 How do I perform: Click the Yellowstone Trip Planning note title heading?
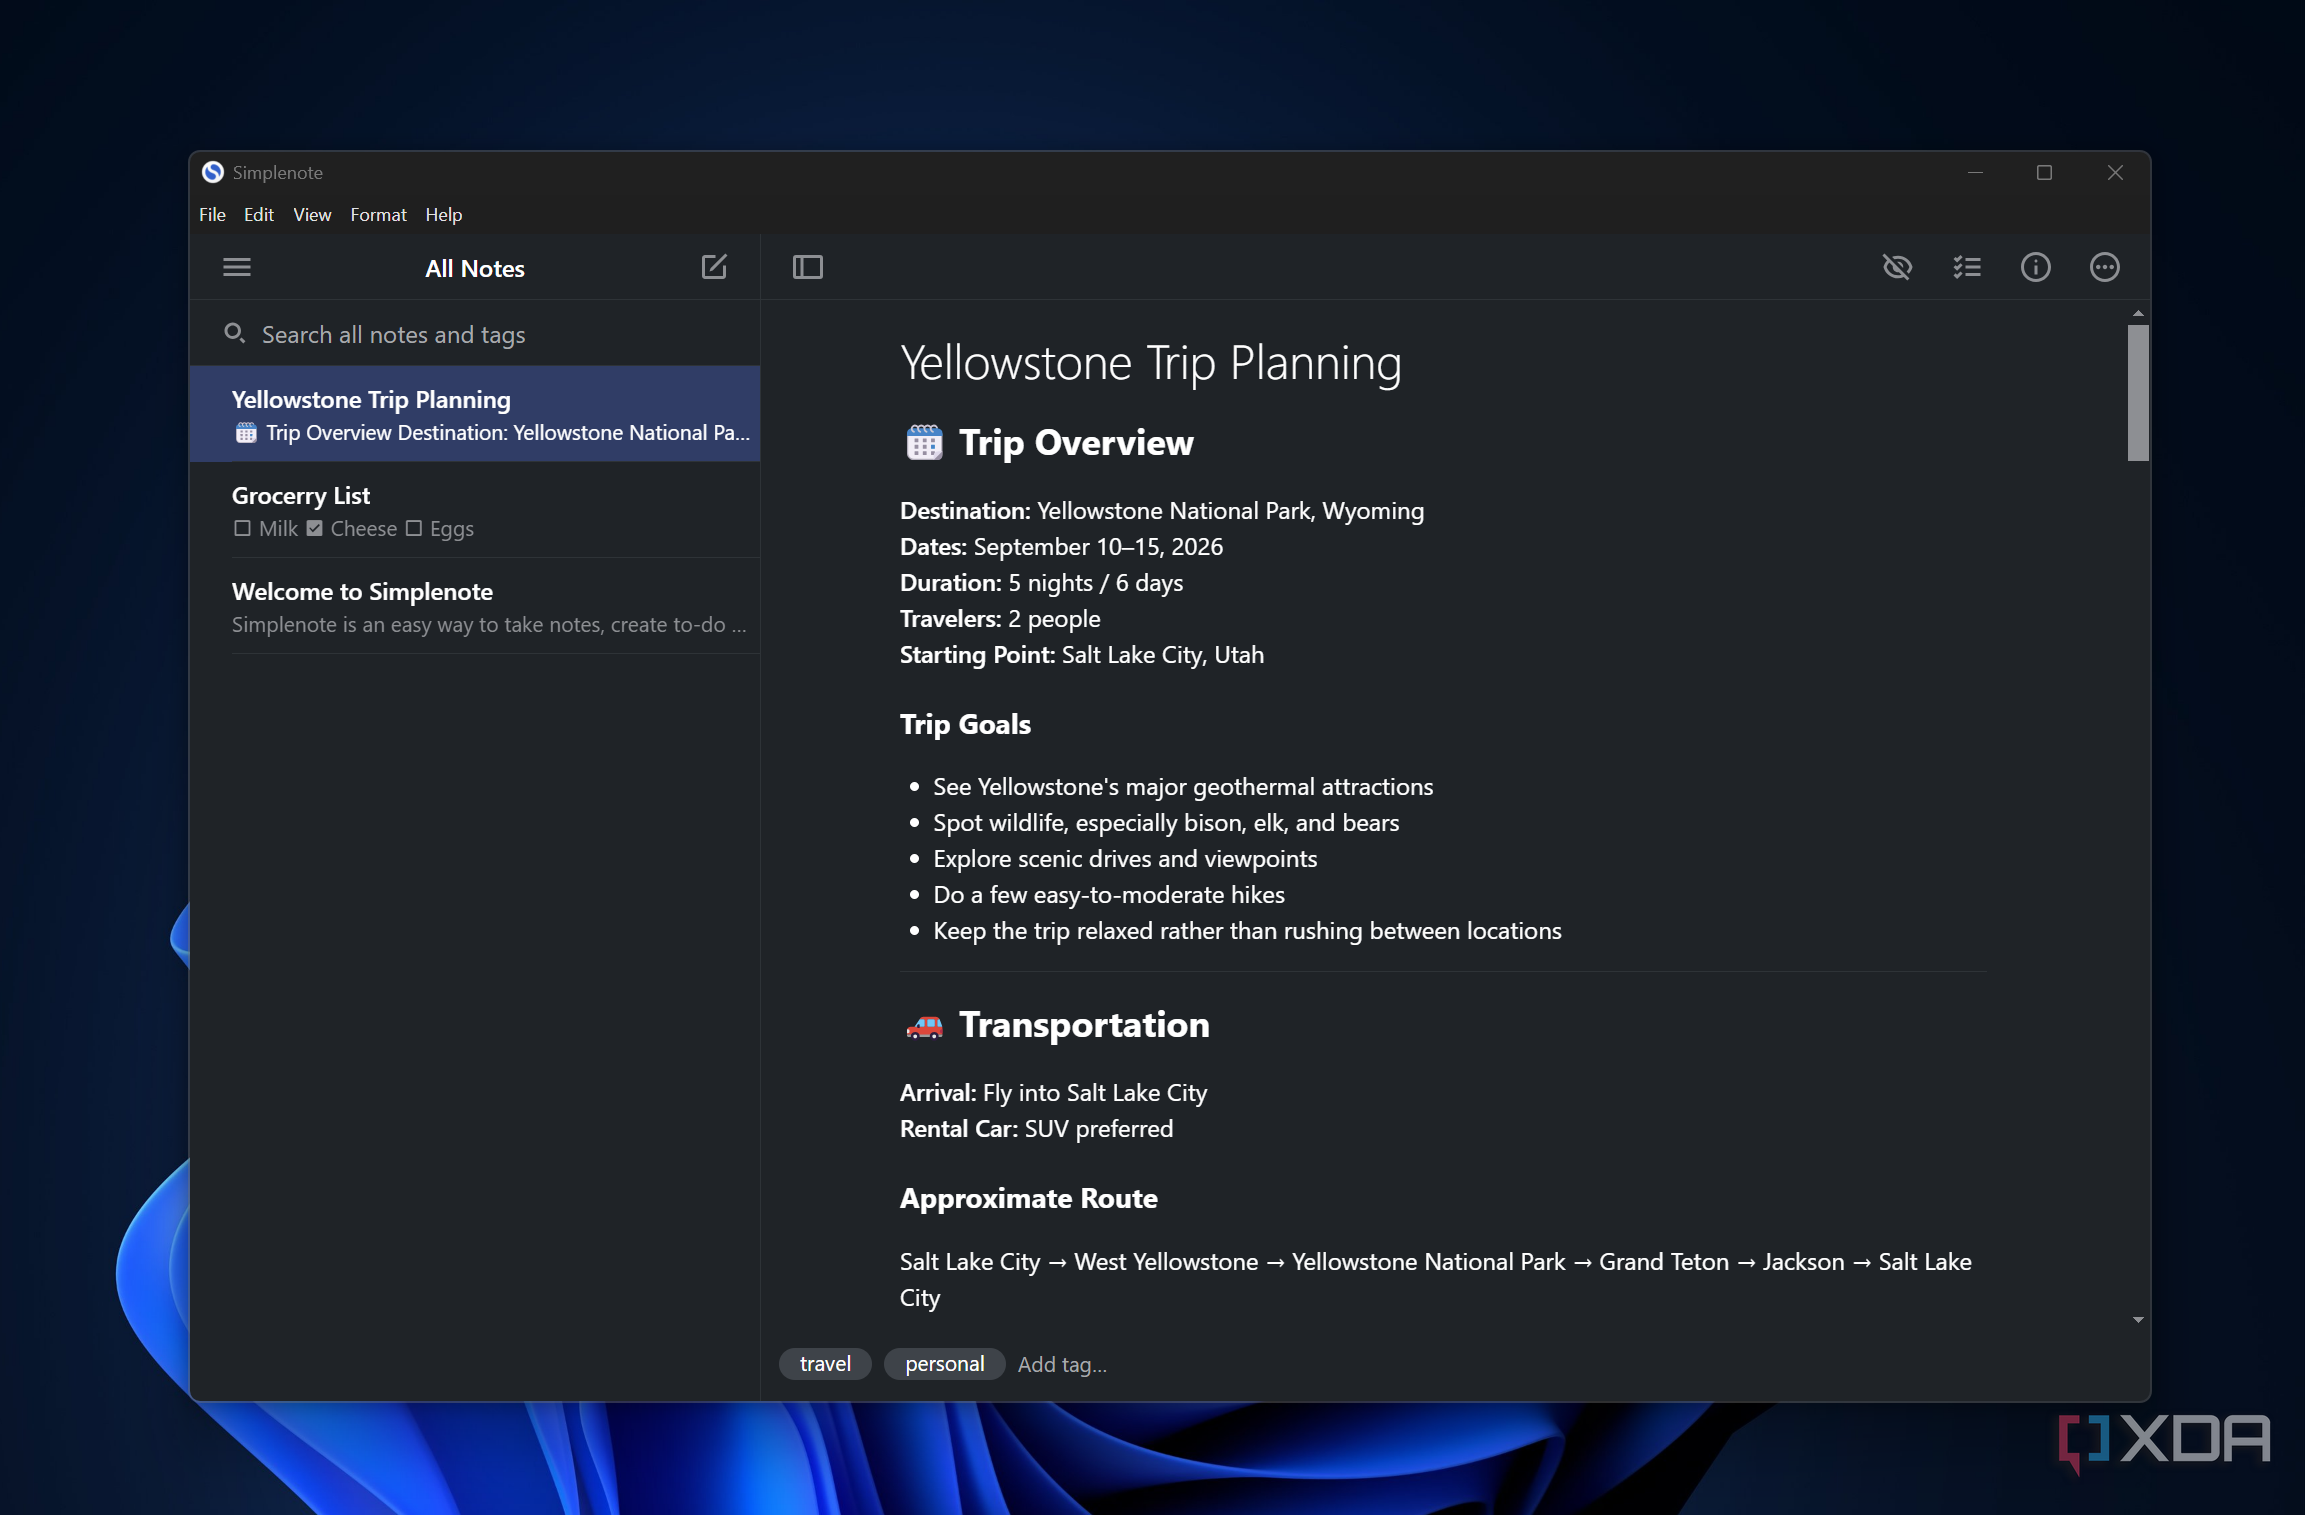click(x=1151, y=362)
